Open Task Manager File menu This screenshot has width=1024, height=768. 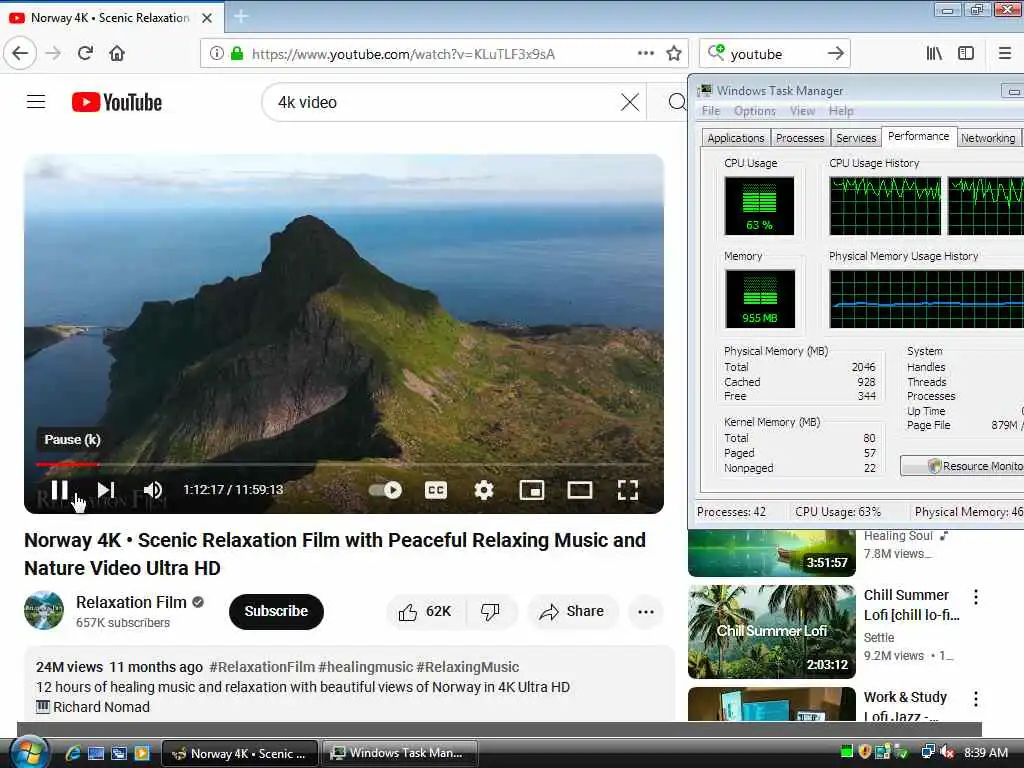711,111
